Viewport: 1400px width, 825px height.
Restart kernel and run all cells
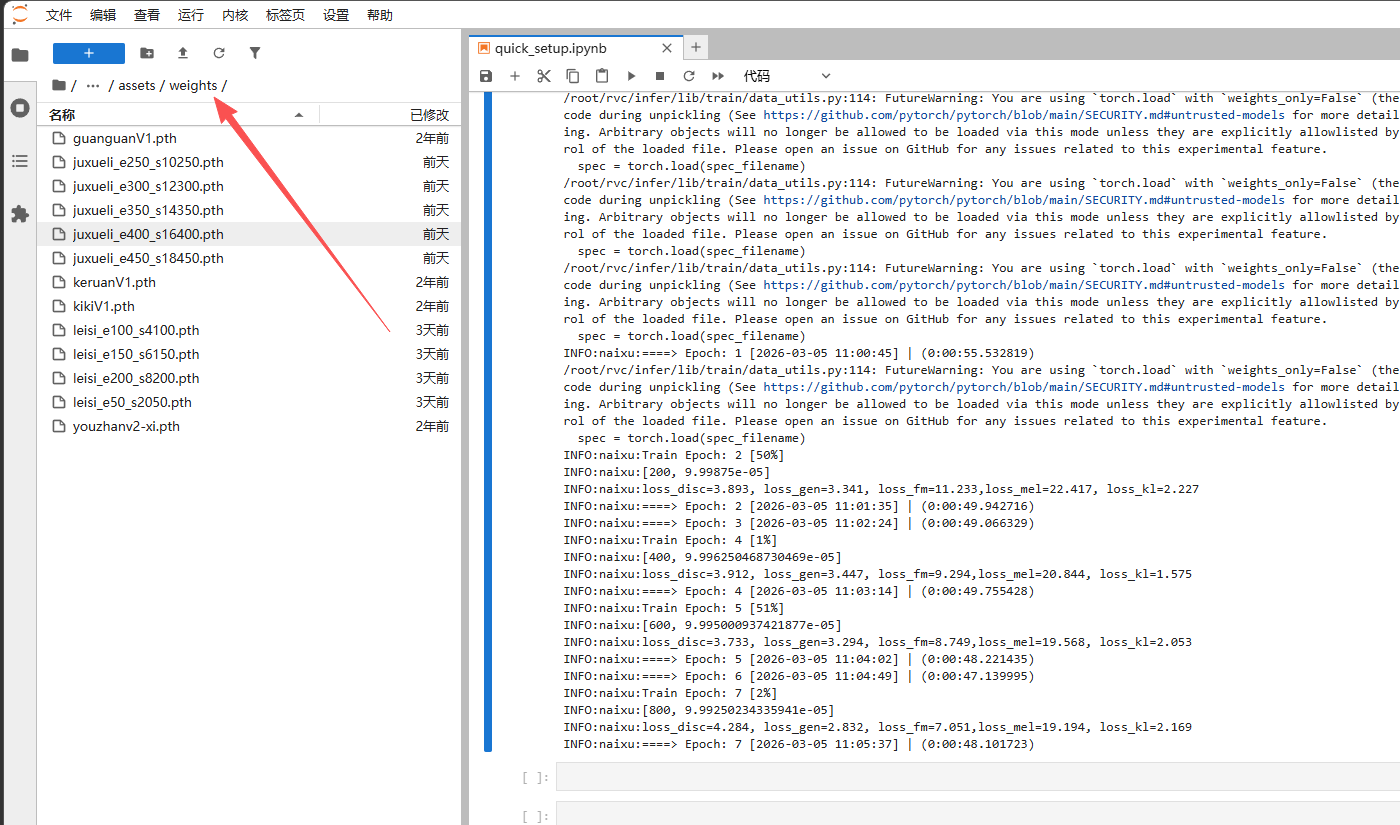click(x=718, y=76)
